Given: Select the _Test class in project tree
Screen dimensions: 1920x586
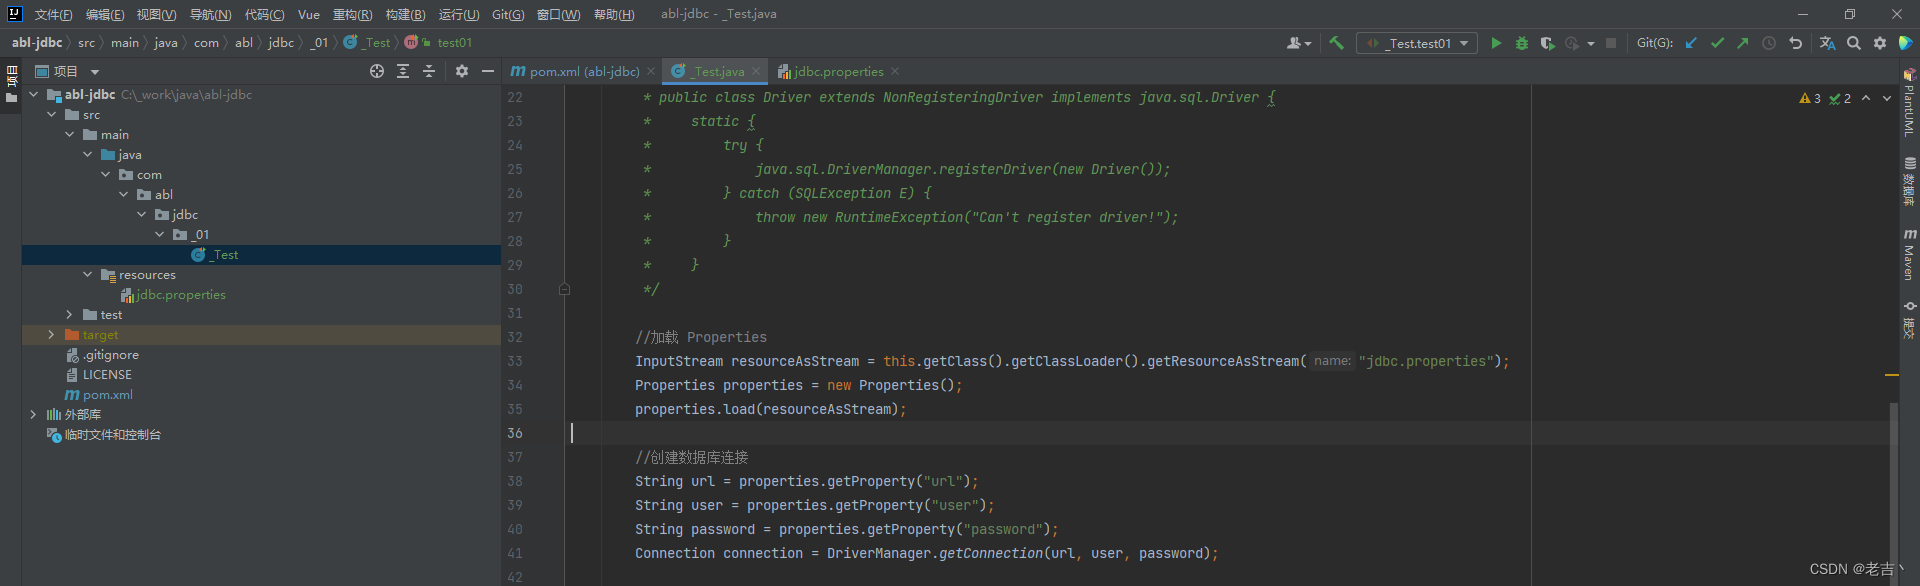Looking at the screenshot, I should [x=261, y=255].
